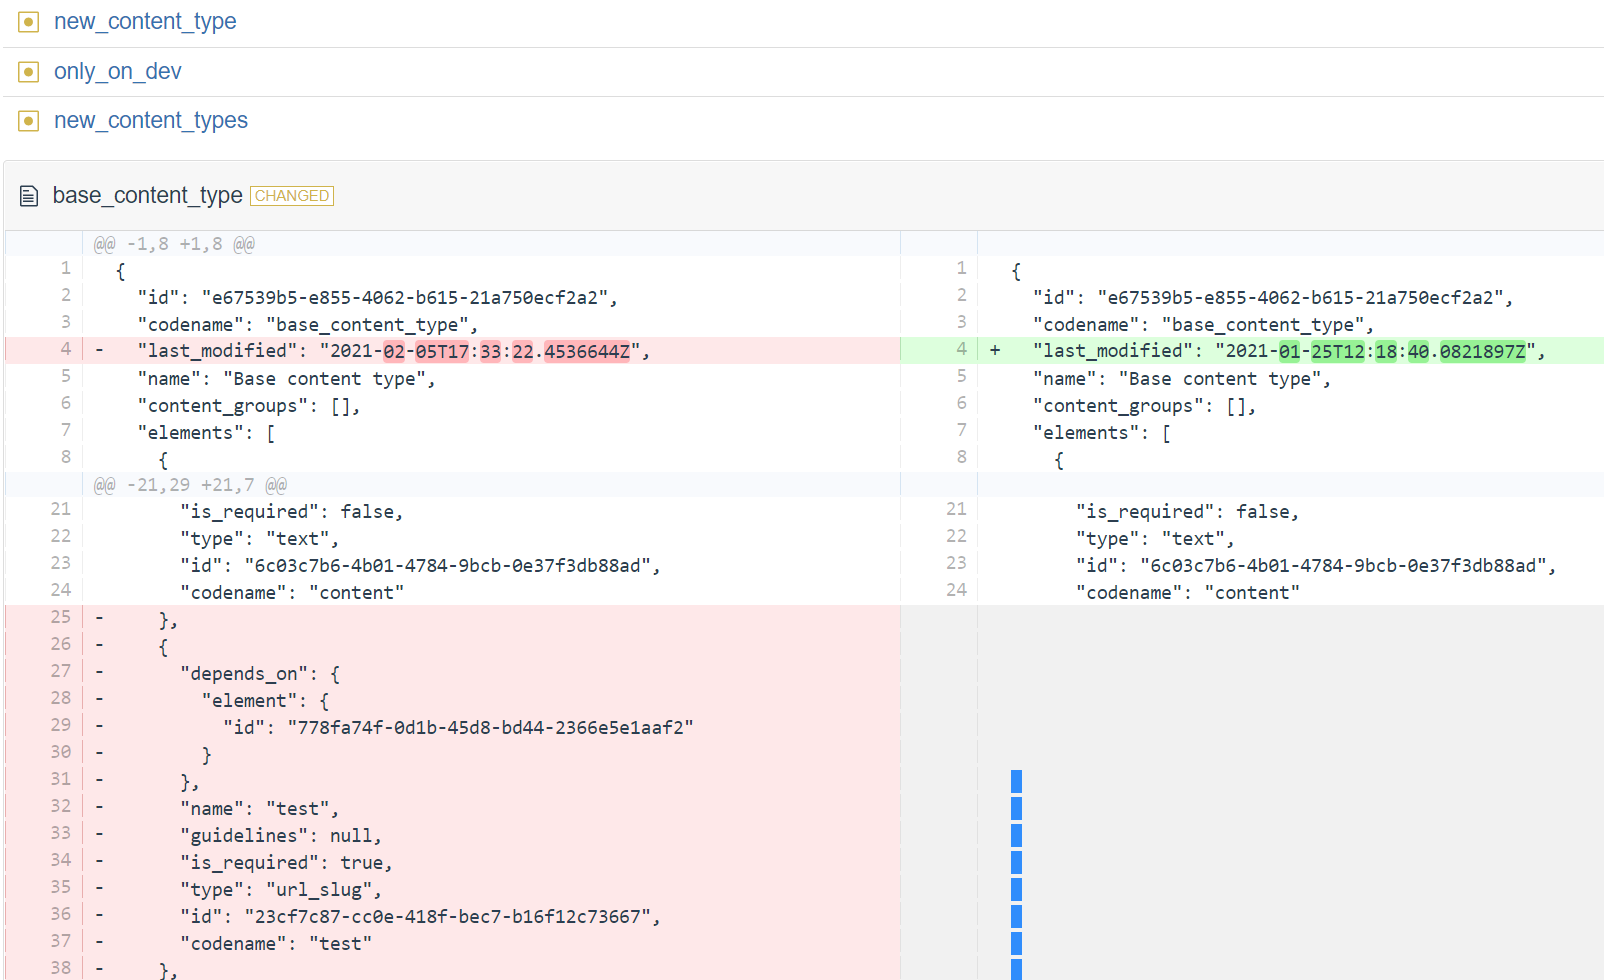
Task: Click the right-side line number 4
Action: pos(961,349)
